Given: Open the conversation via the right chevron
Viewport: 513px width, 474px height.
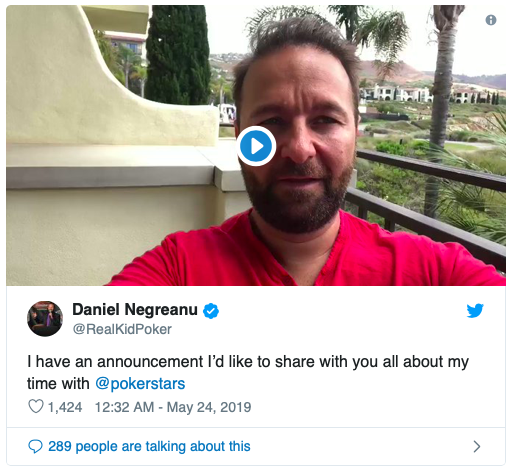Looking at the screenshot, I should click(477, 446).
